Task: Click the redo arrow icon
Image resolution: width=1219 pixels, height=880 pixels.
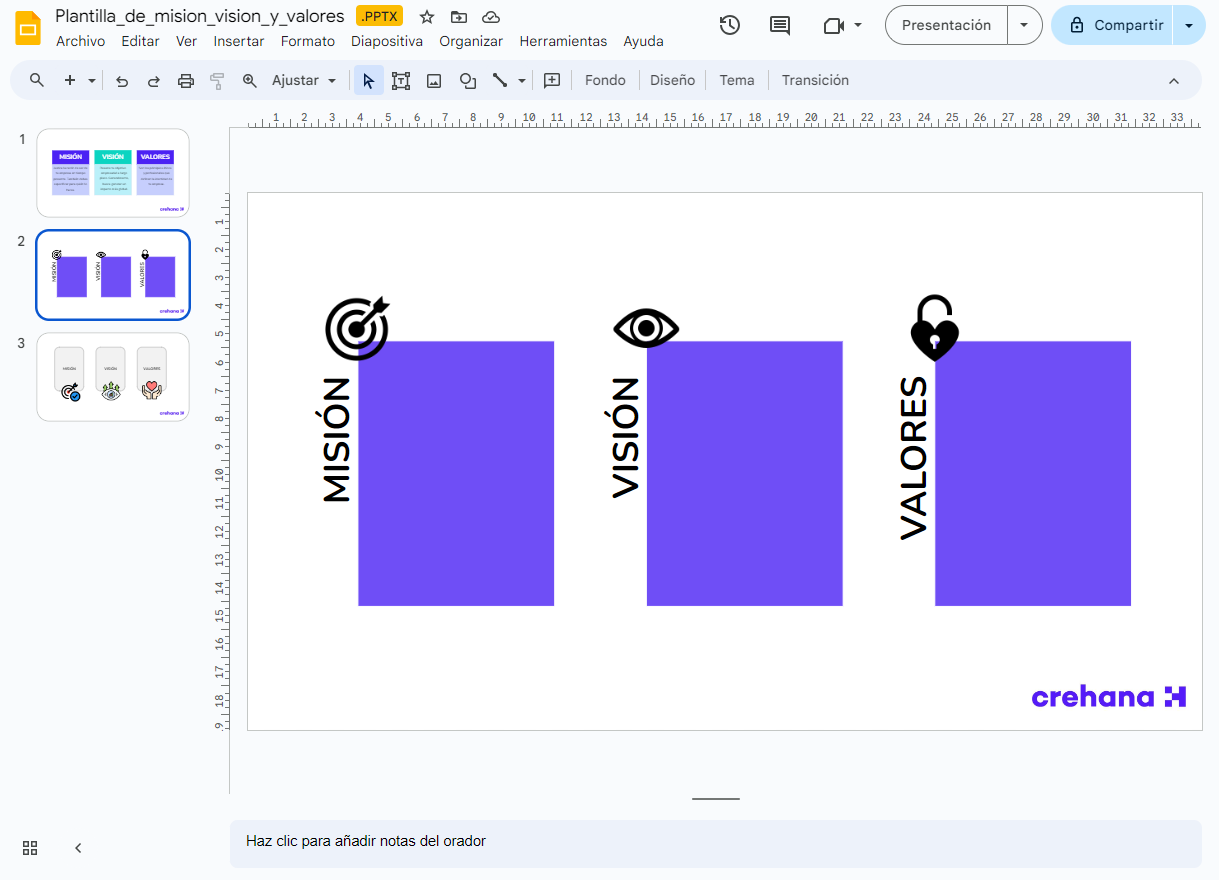Action: coord(154,81)
